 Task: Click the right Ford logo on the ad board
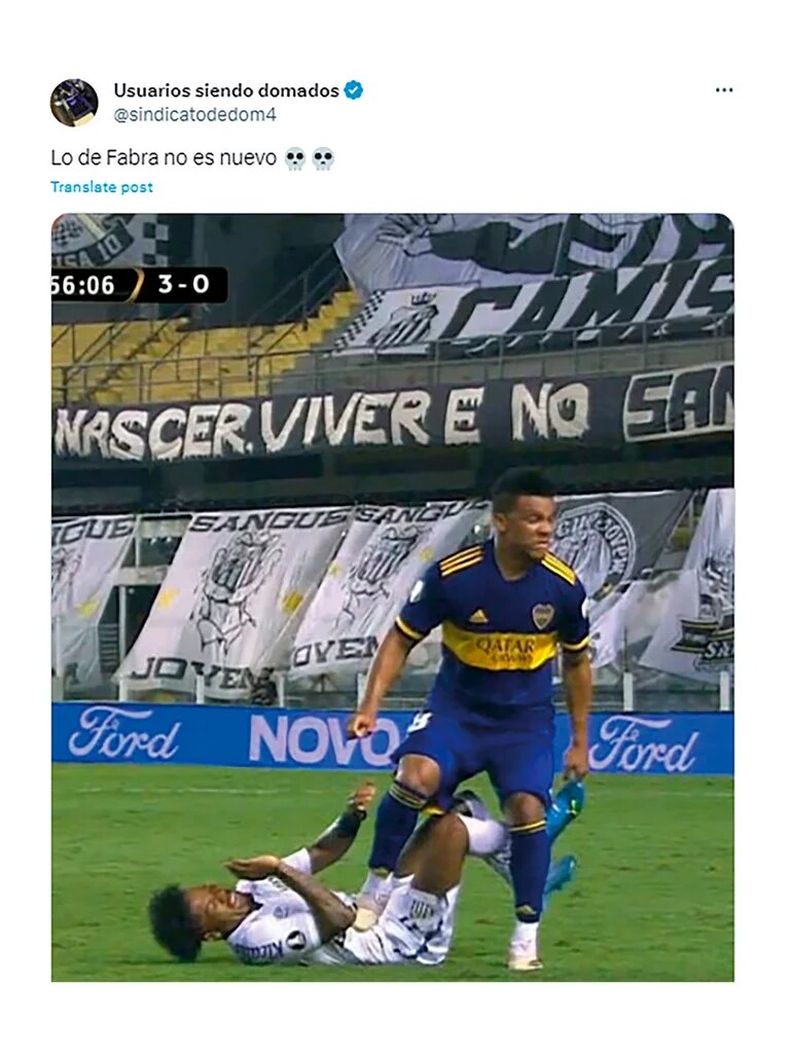tap(643, 744)
